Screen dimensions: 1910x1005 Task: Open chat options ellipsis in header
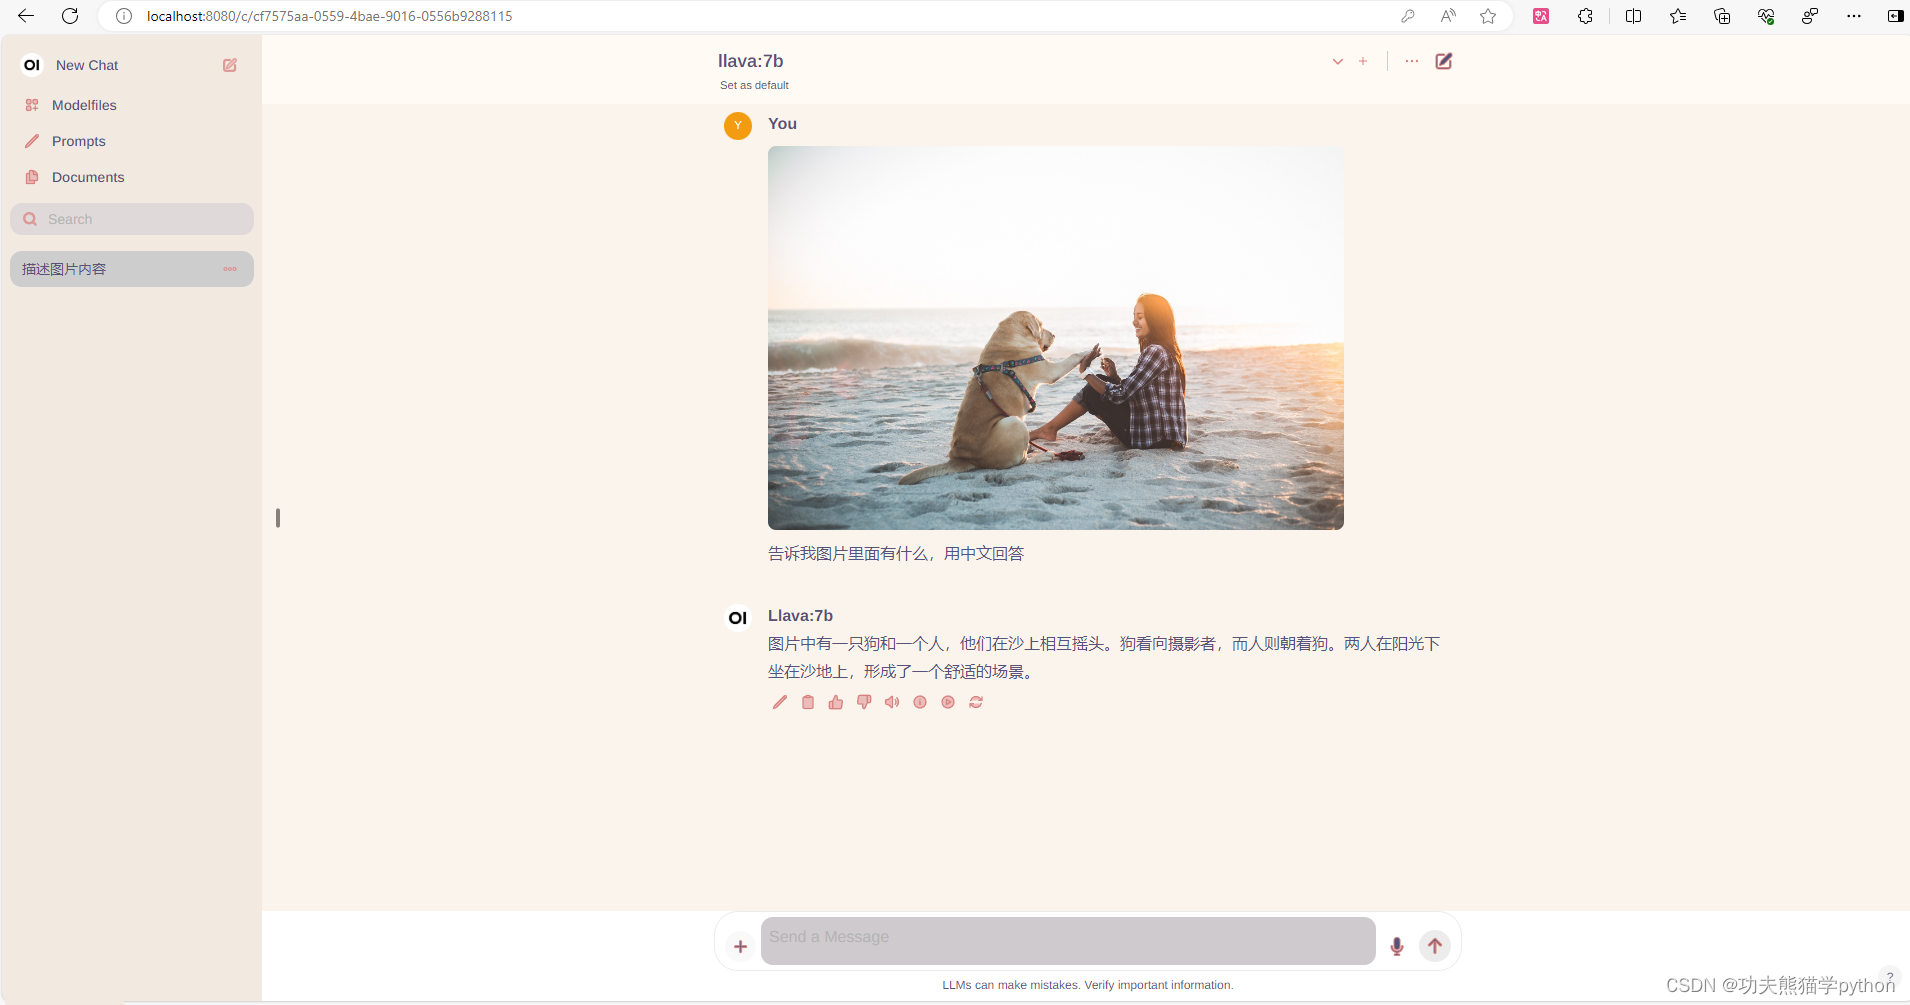[x=1412, y=61]
